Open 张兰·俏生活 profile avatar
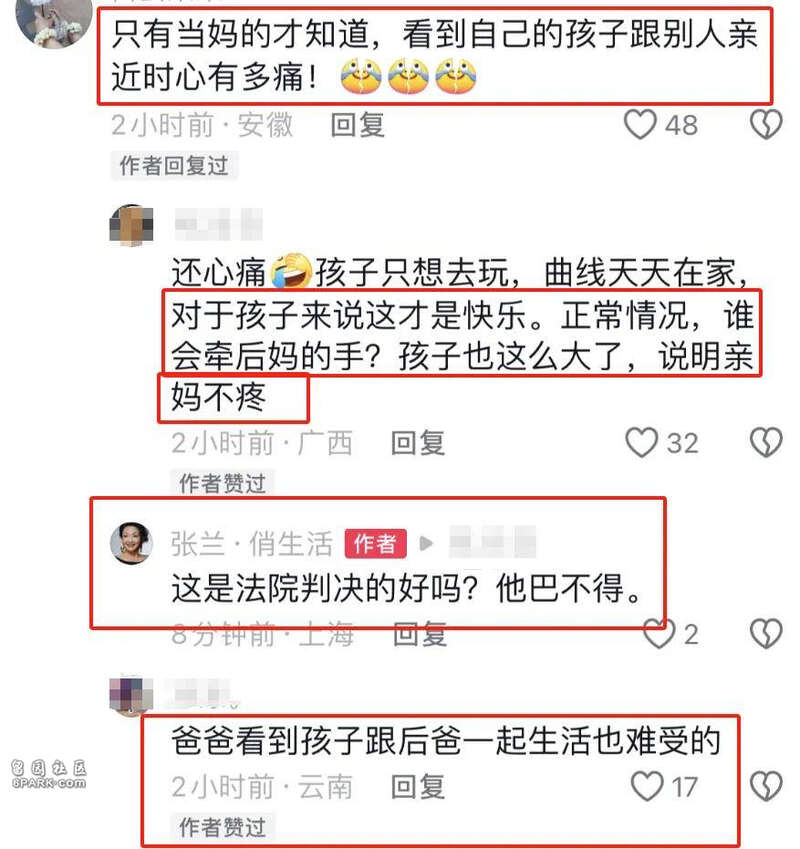This screenshot has height=849, width=800. pos(132,543)
